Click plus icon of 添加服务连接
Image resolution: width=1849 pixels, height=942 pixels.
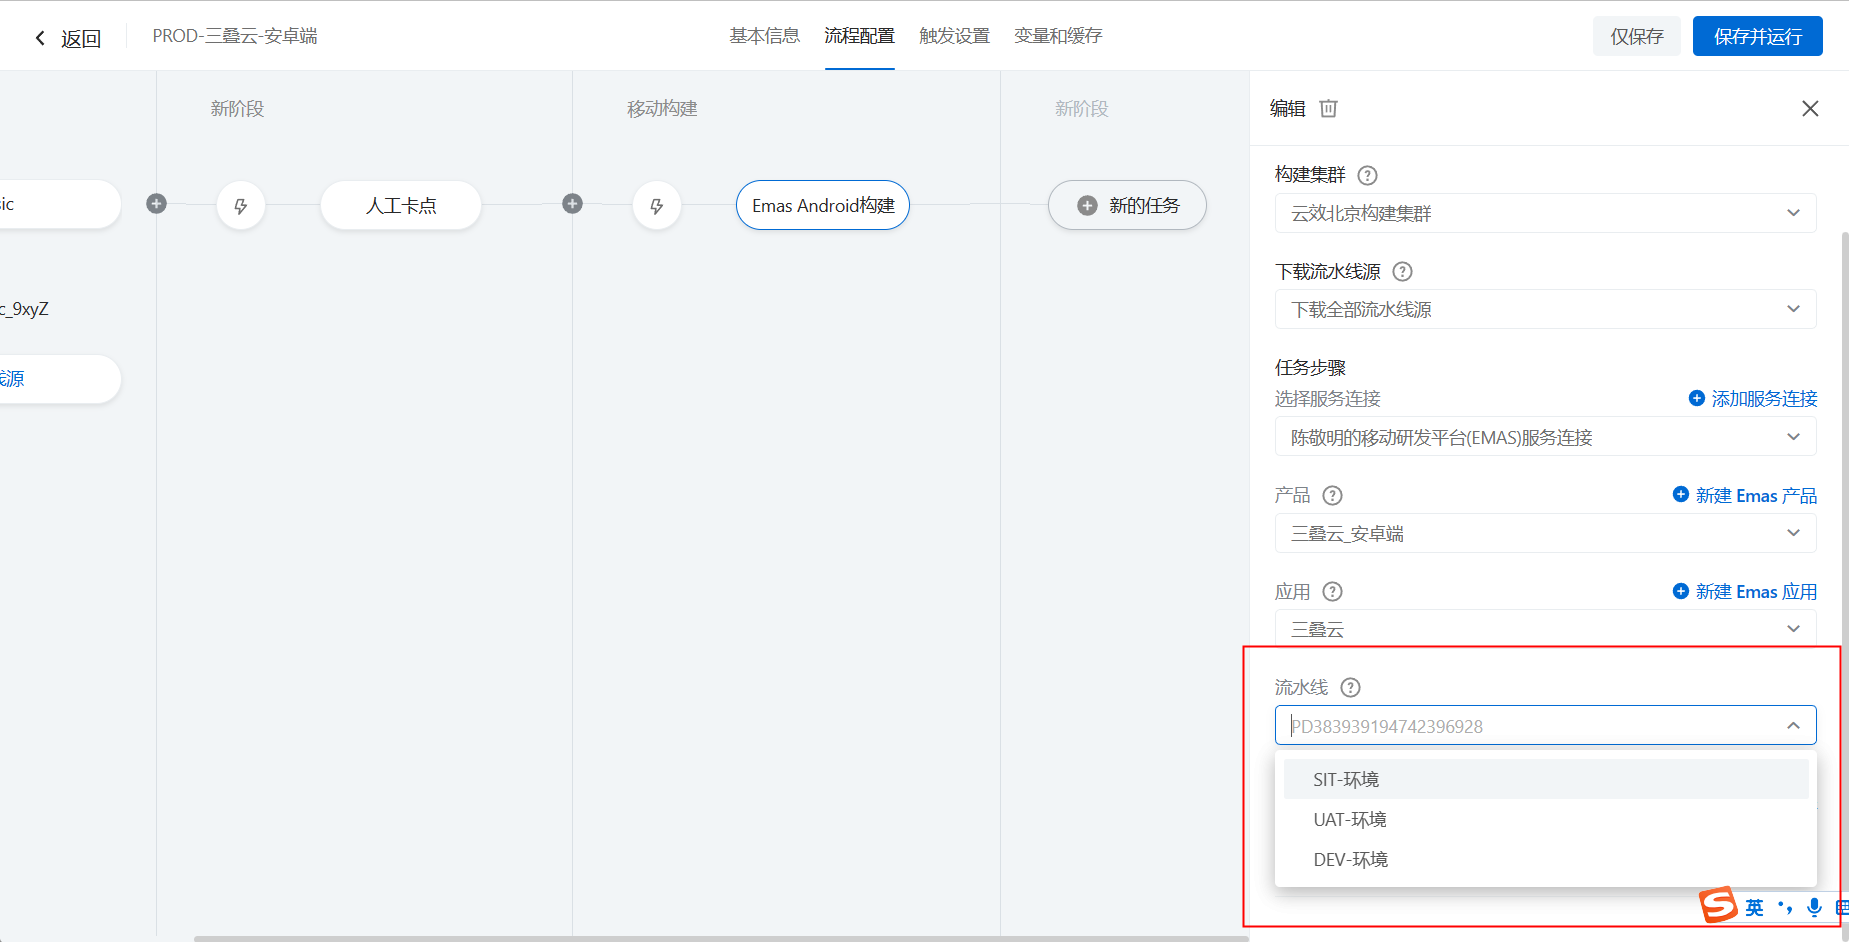click(1696, 398)
